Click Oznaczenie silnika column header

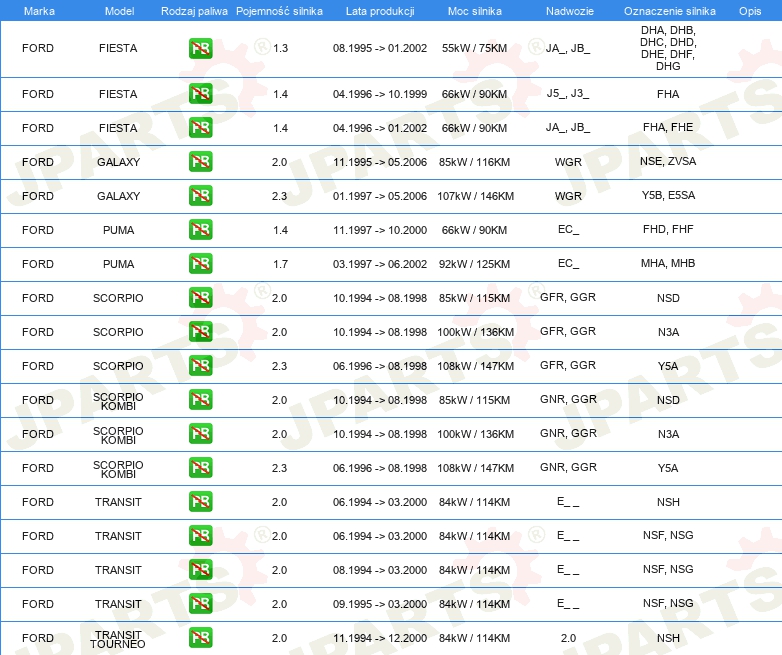tap(670, 11)
